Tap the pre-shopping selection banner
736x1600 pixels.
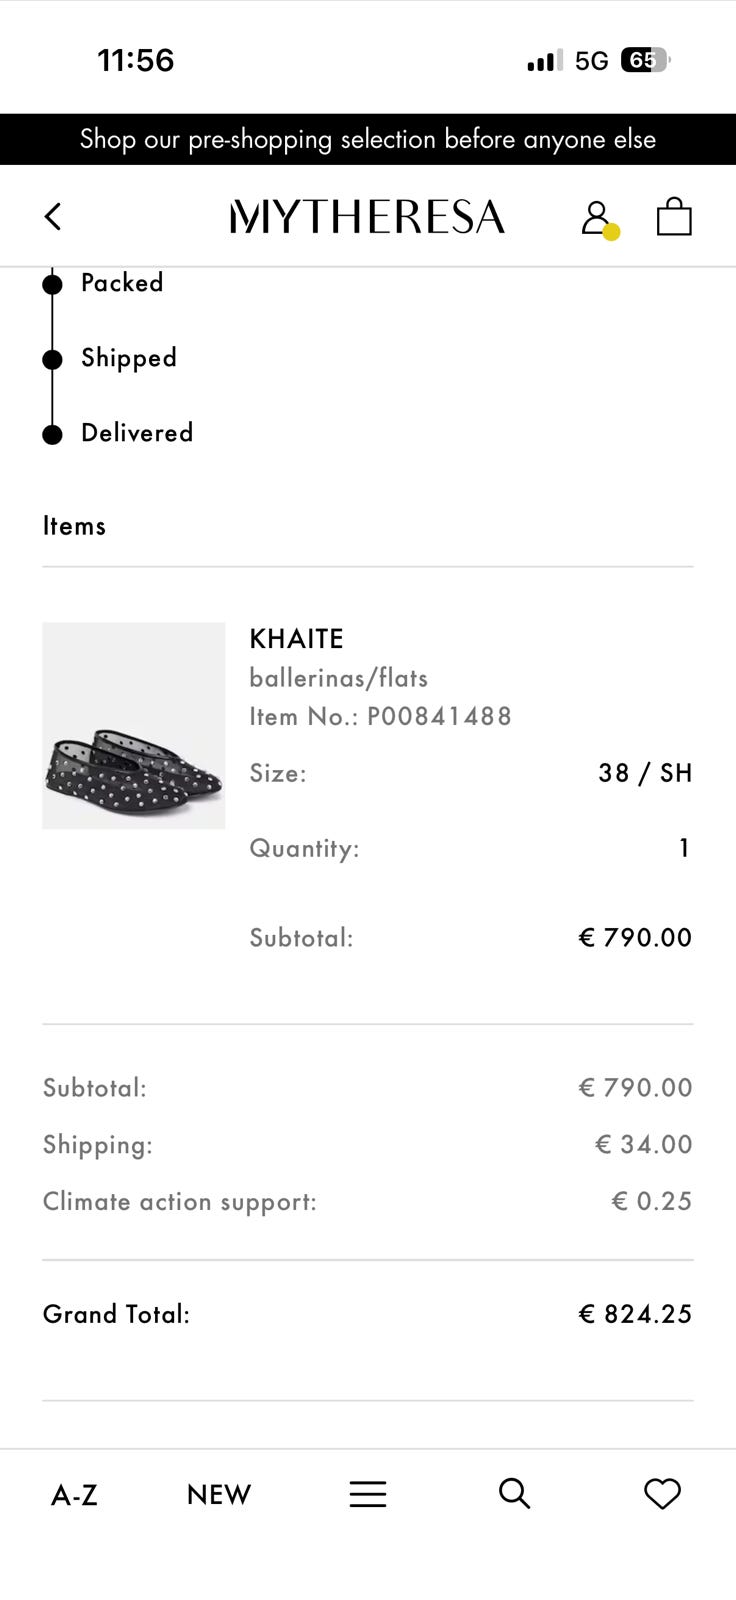(x=368, y=139)
